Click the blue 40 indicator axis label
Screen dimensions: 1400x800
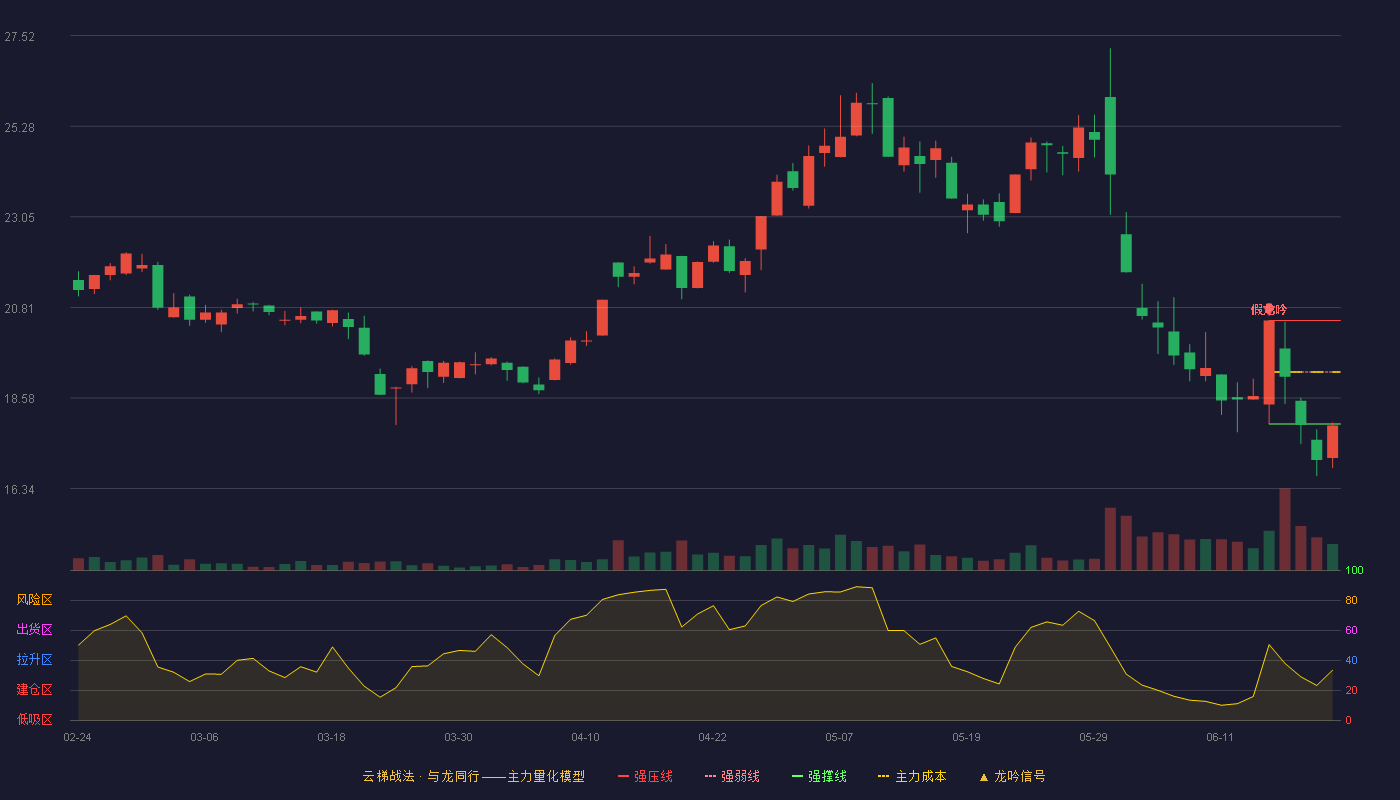tap(1351, 660)
